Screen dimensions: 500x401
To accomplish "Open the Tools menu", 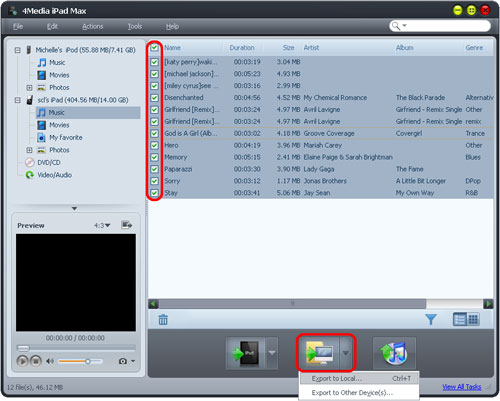I will point(135,26).
